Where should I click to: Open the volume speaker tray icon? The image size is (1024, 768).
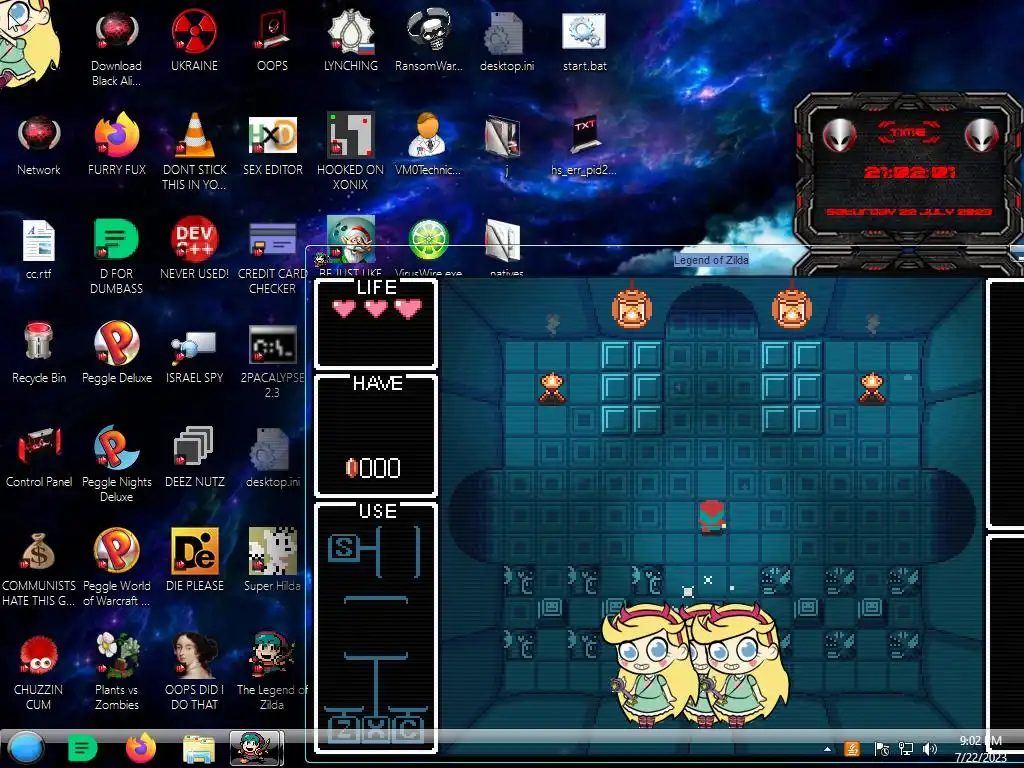(929, 749)
